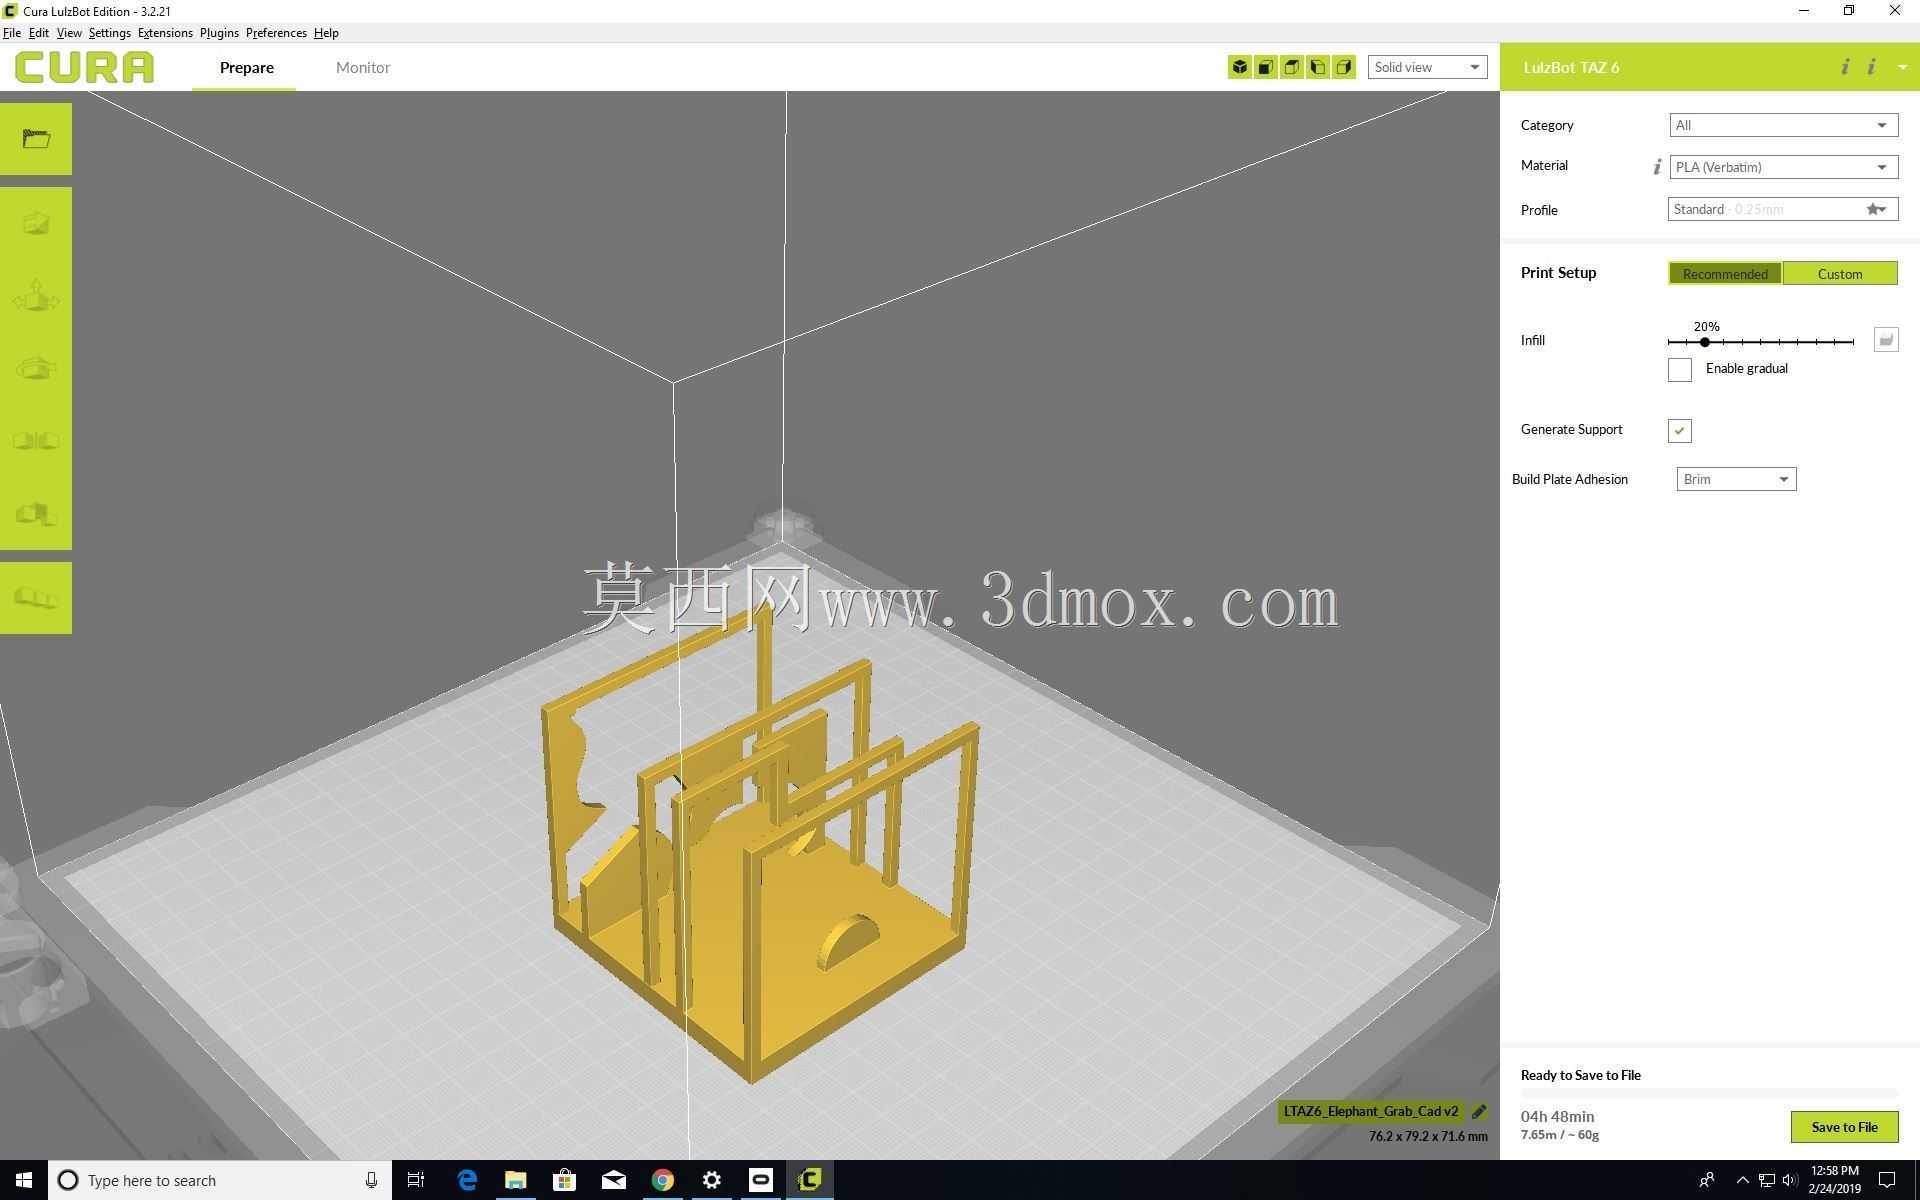Open the Plugins menu
Viewport: 1920px width, 1200px height.
(x=219, y=33)
